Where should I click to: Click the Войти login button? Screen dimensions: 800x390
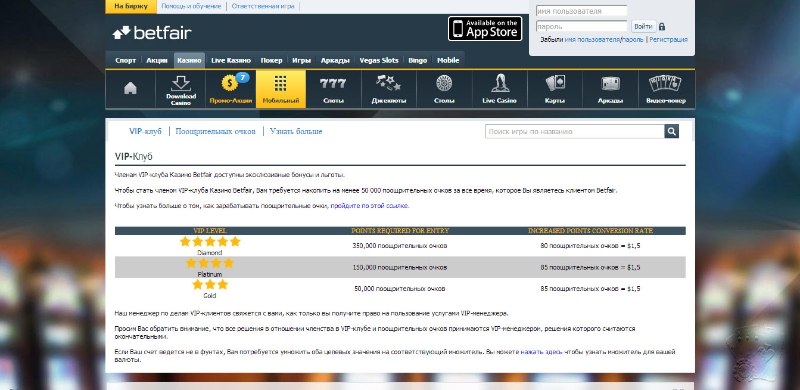pos(643,27)
